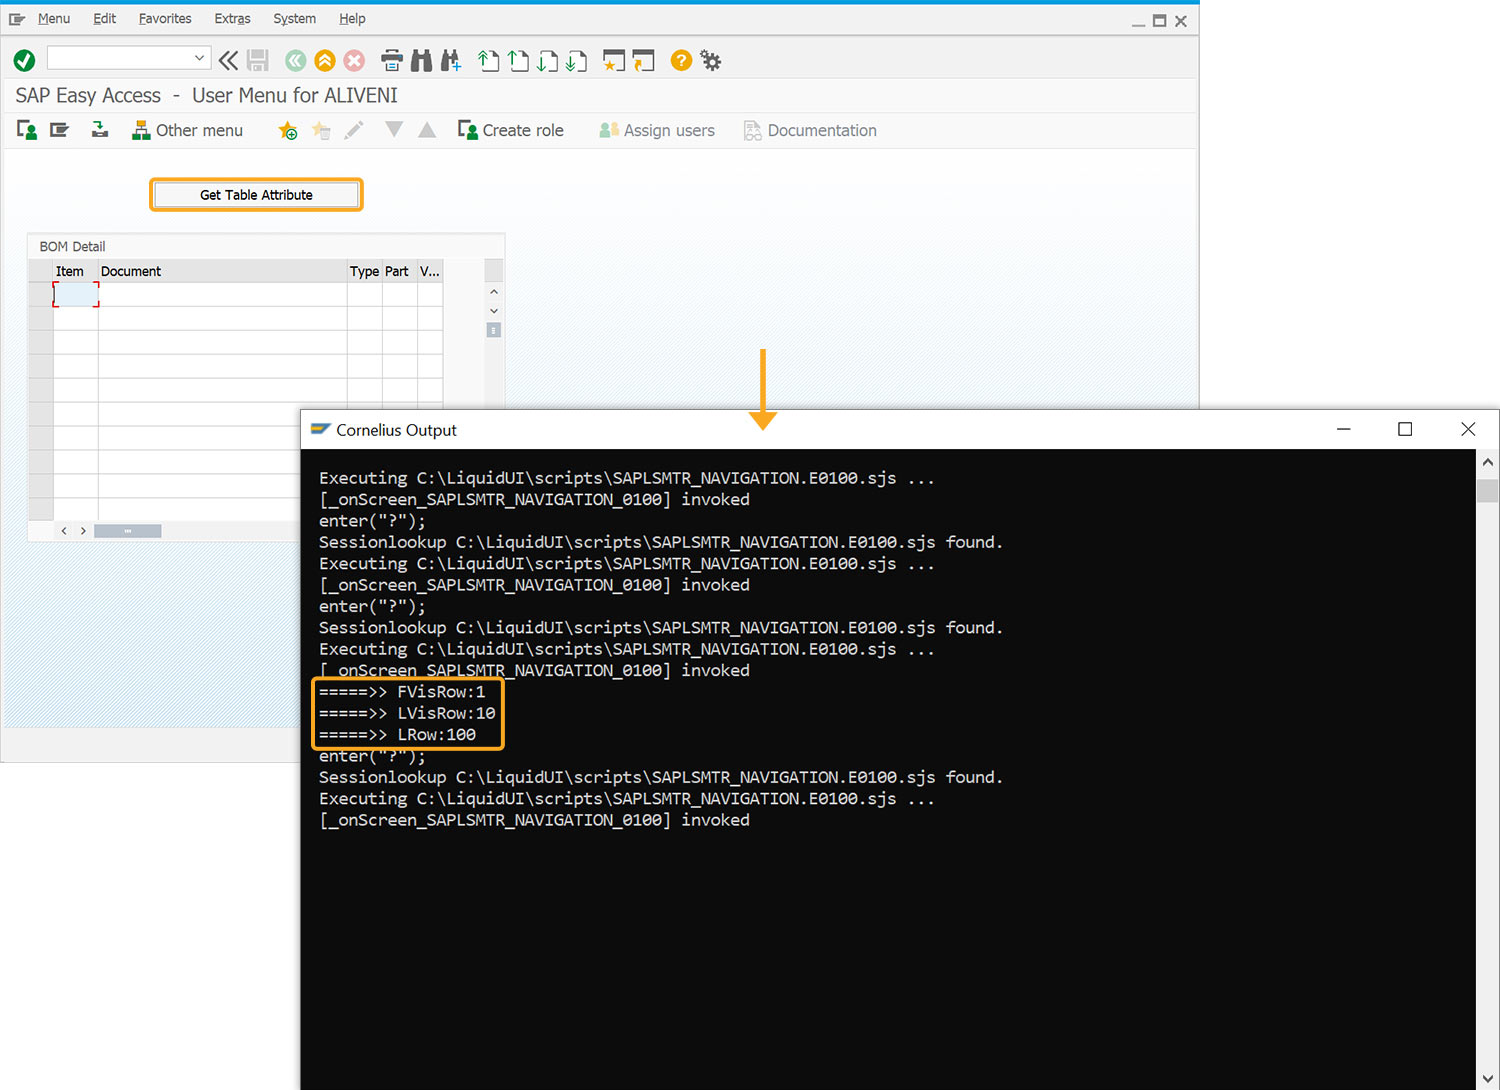The width and height of the screenshot is (1500, 1090).
Task: Open the Edit menu
Action: click(105, 18)
